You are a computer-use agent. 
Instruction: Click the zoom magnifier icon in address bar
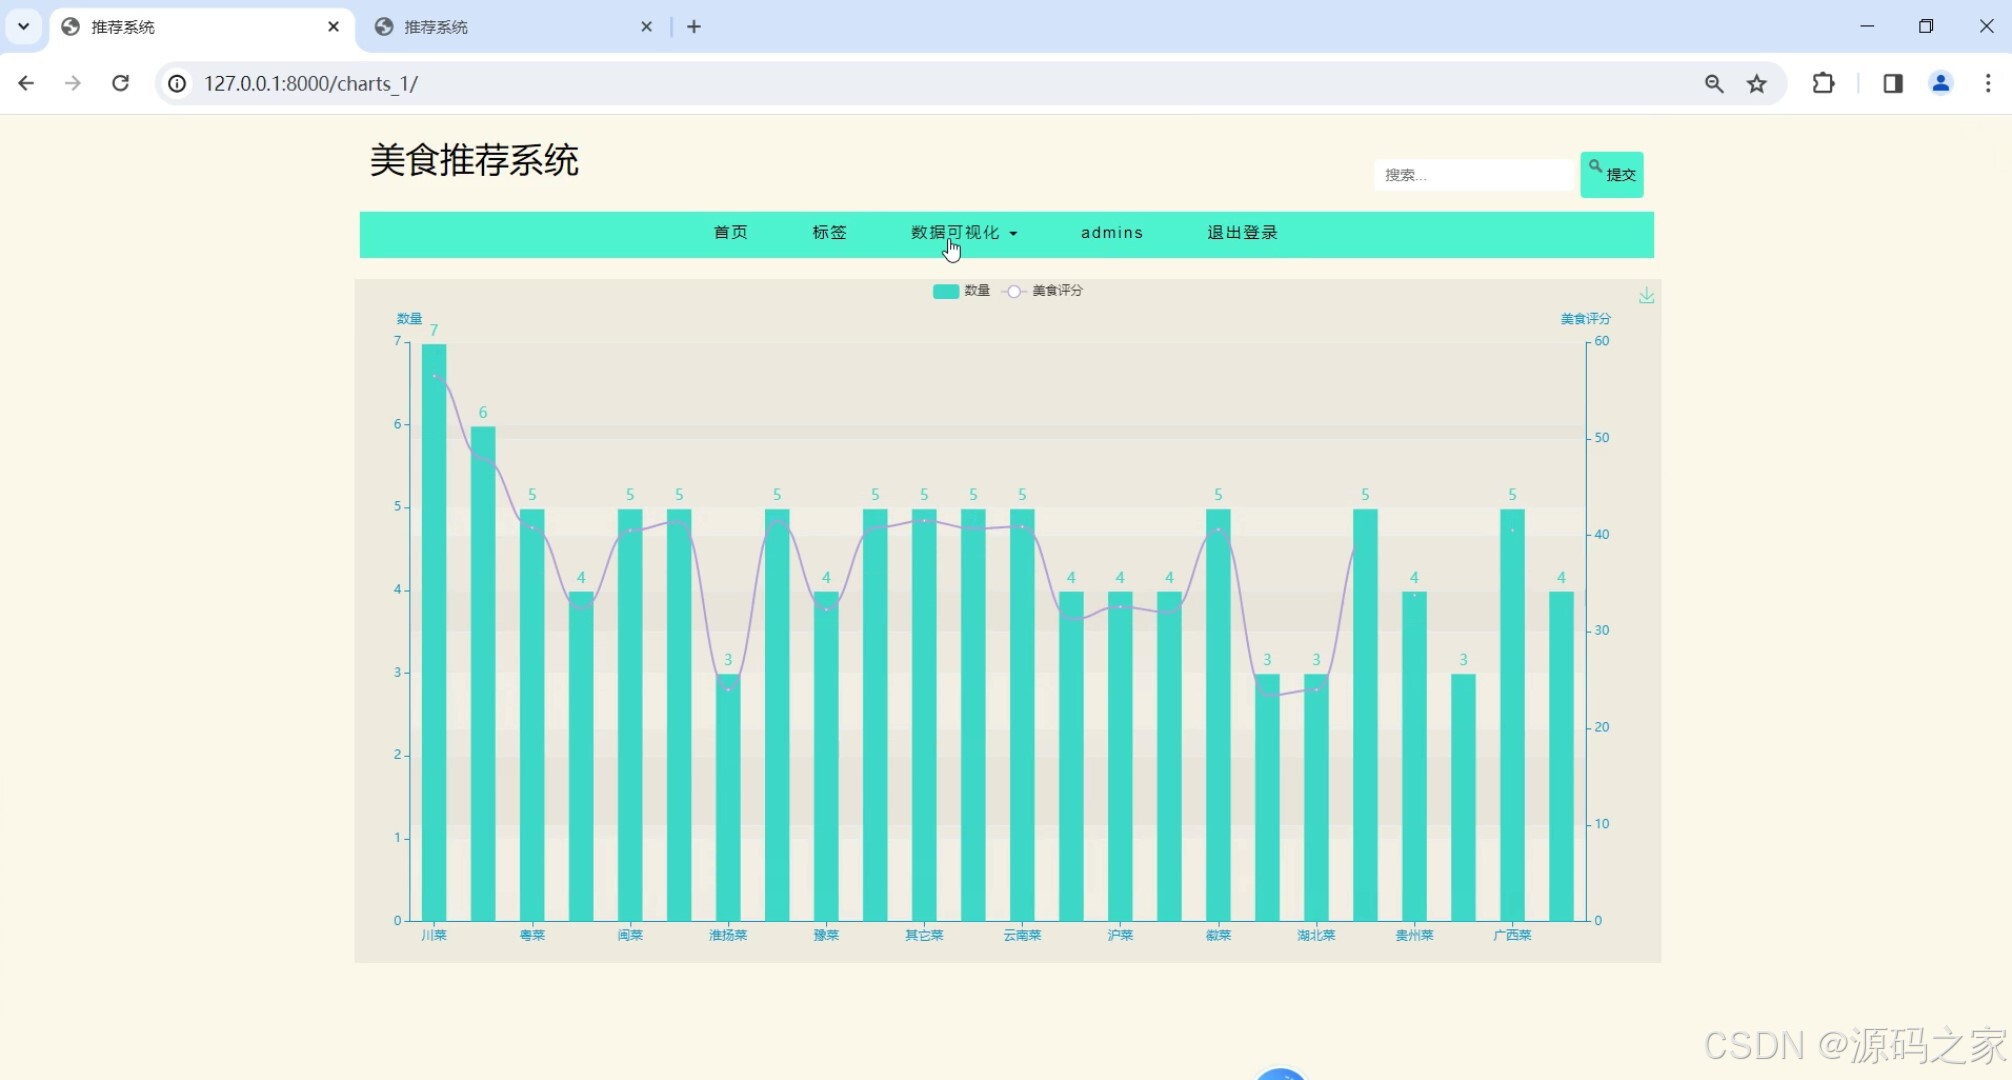point(1714,84)
